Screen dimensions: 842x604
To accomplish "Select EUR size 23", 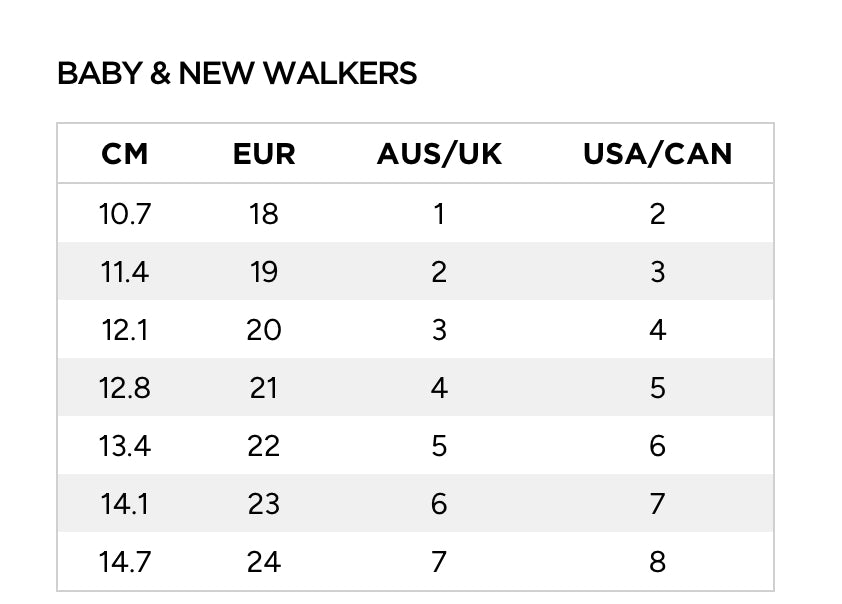I will click(264, 503).
